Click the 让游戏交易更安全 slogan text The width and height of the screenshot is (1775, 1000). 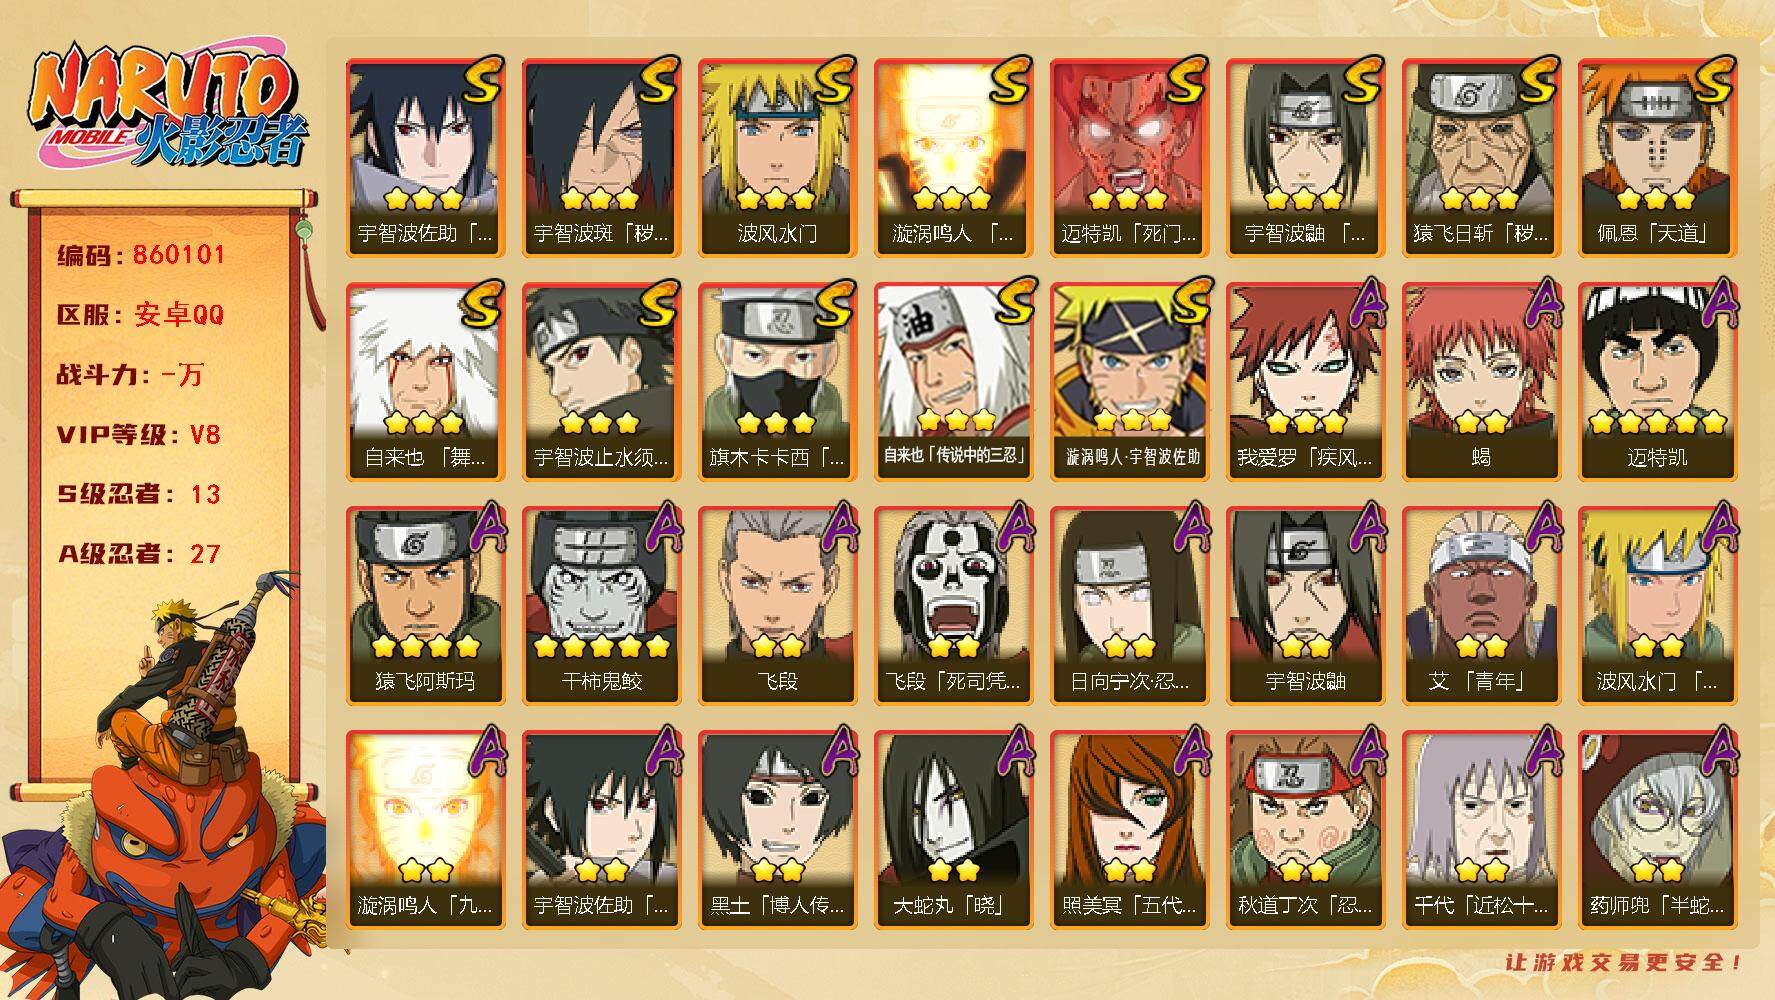point(1623,962)
